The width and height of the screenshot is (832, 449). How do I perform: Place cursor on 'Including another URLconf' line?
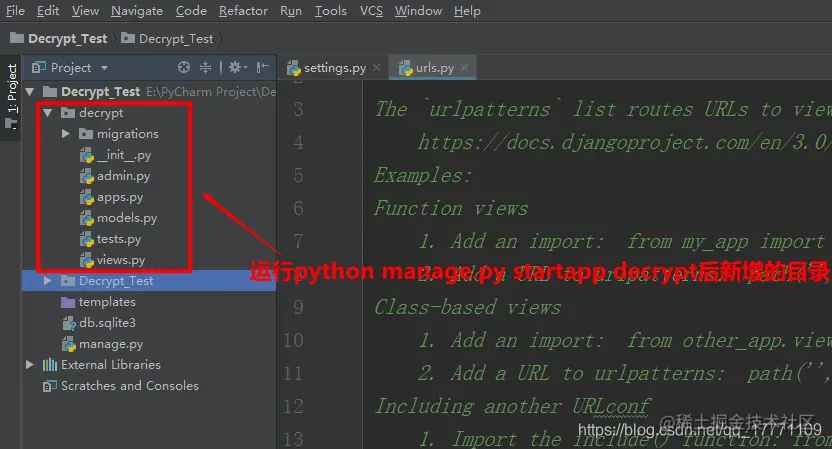[x=512, y=407]
